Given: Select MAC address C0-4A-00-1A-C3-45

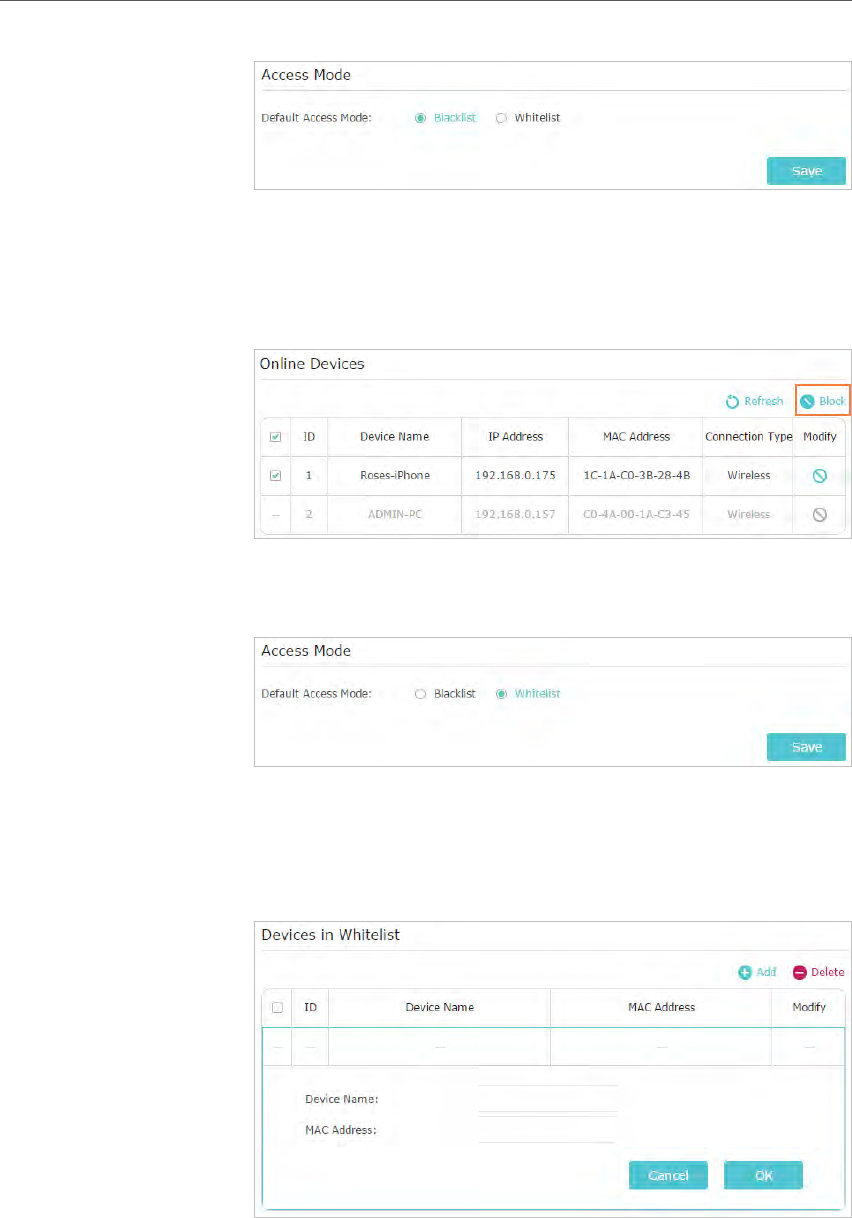Looking at the screenshot, I should 635,514.
